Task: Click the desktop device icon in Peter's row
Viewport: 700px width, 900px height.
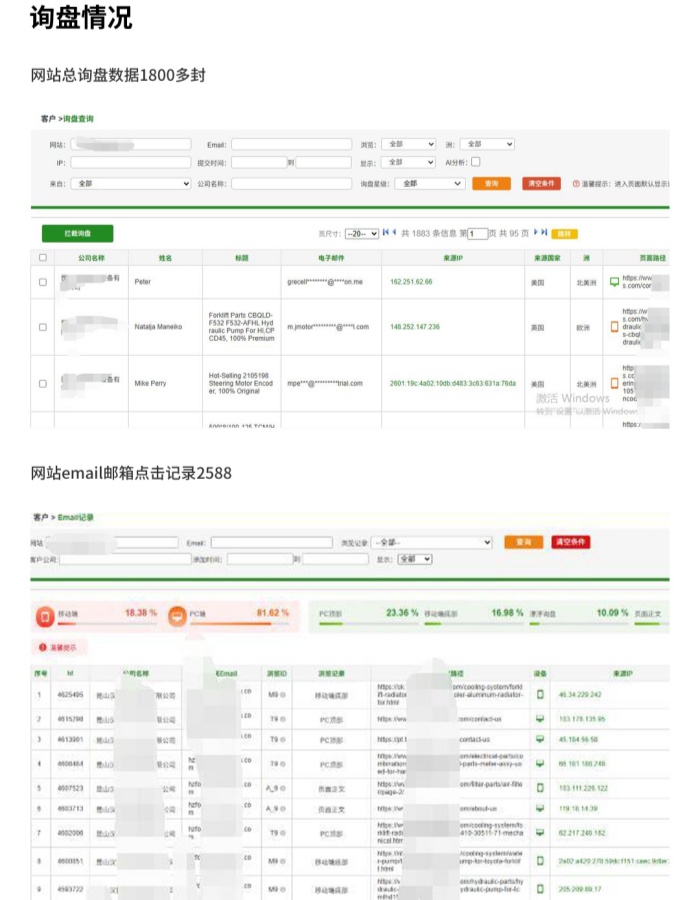Action: point(615,281)
